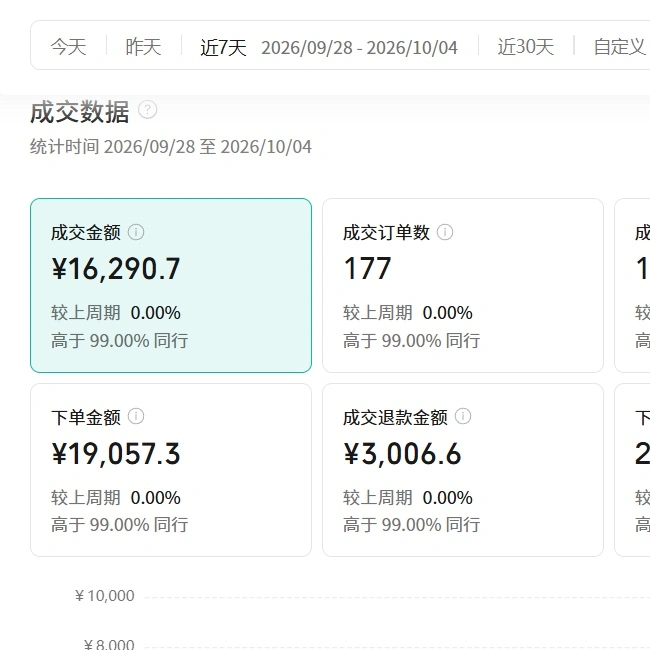
Task: Click the ¥10,000 chart axis label
Action: tap(105, 596)
